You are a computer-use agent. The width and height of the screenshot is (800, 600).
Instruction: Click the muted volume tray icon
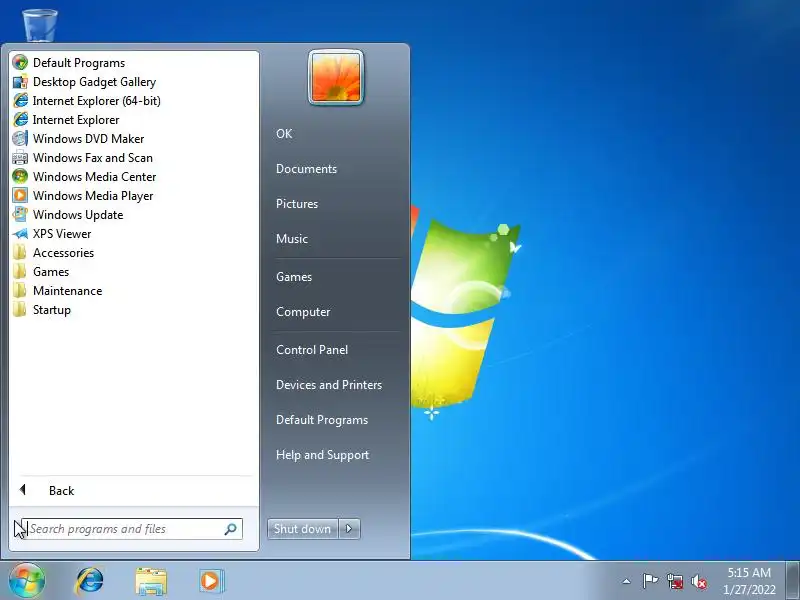pos(699,581)
